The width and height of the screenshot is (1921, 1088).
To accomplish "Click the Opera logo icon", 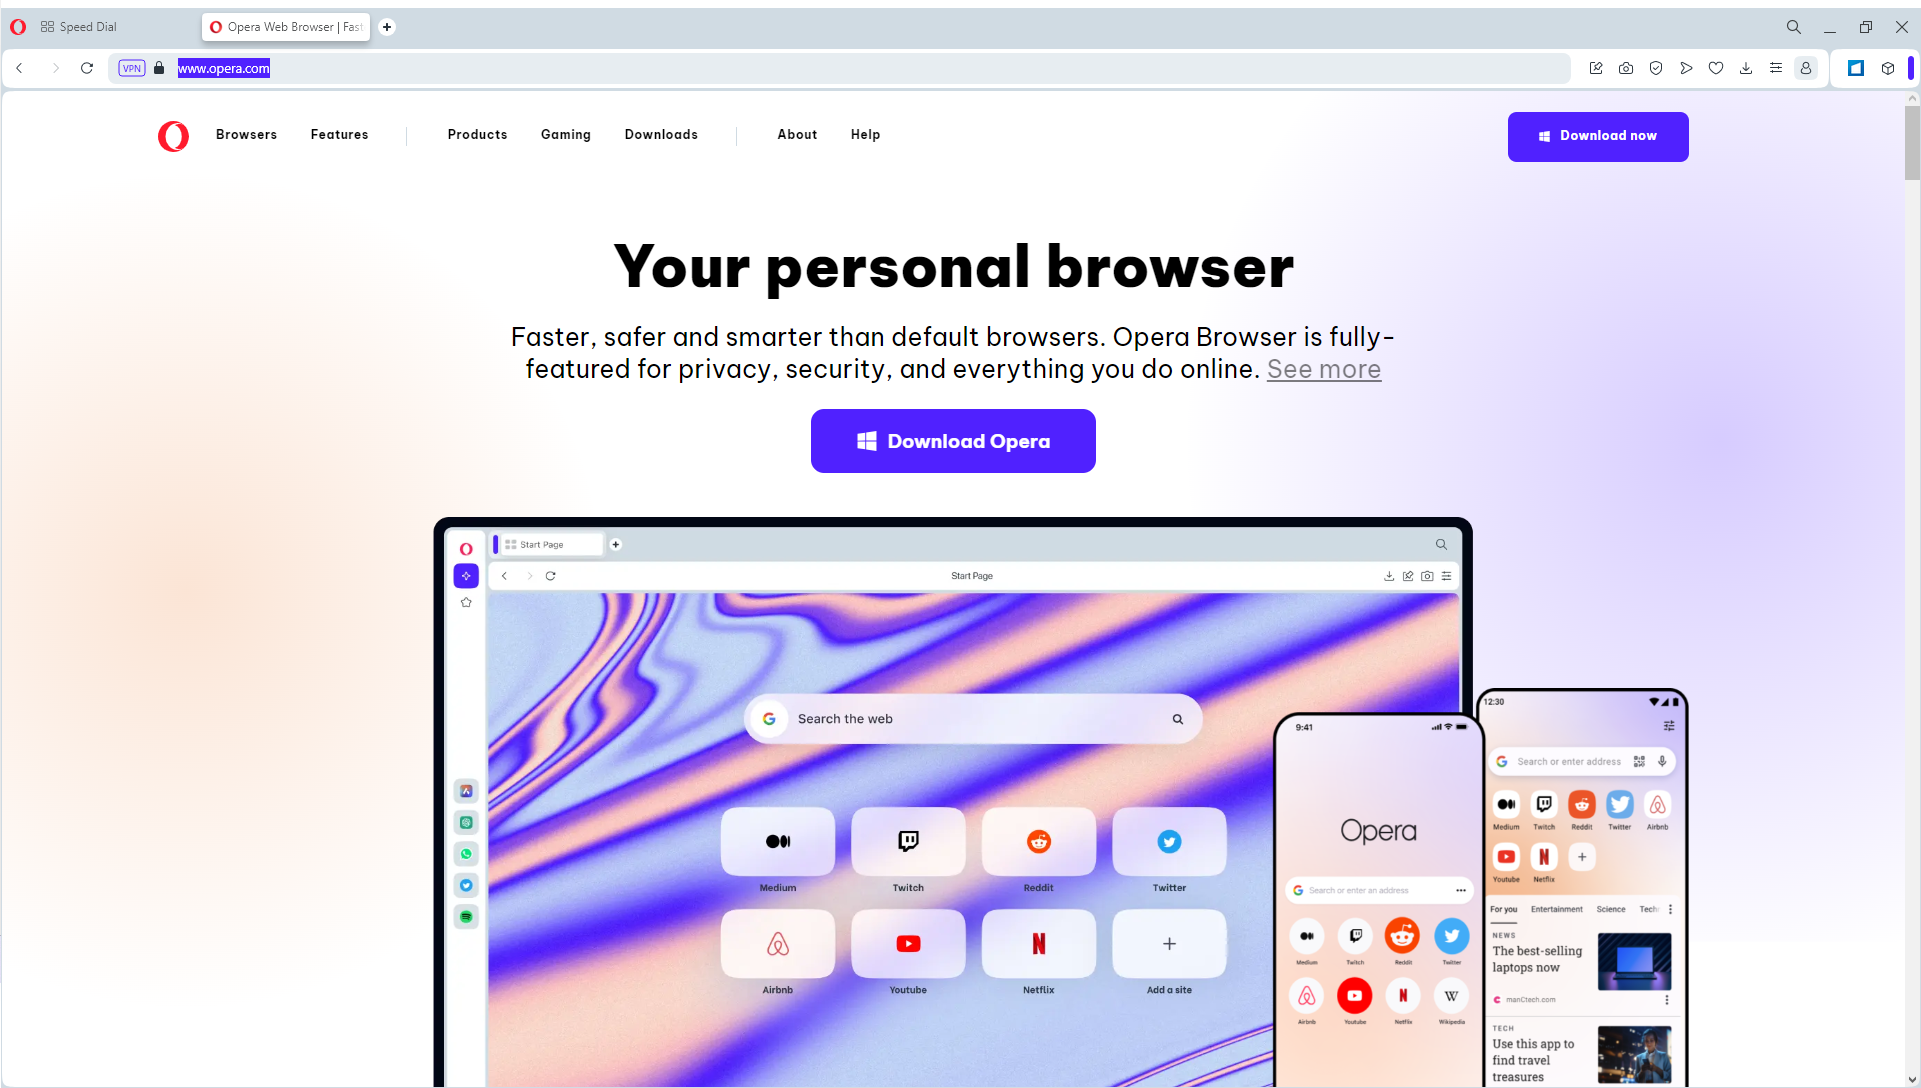I will (173, 133).
